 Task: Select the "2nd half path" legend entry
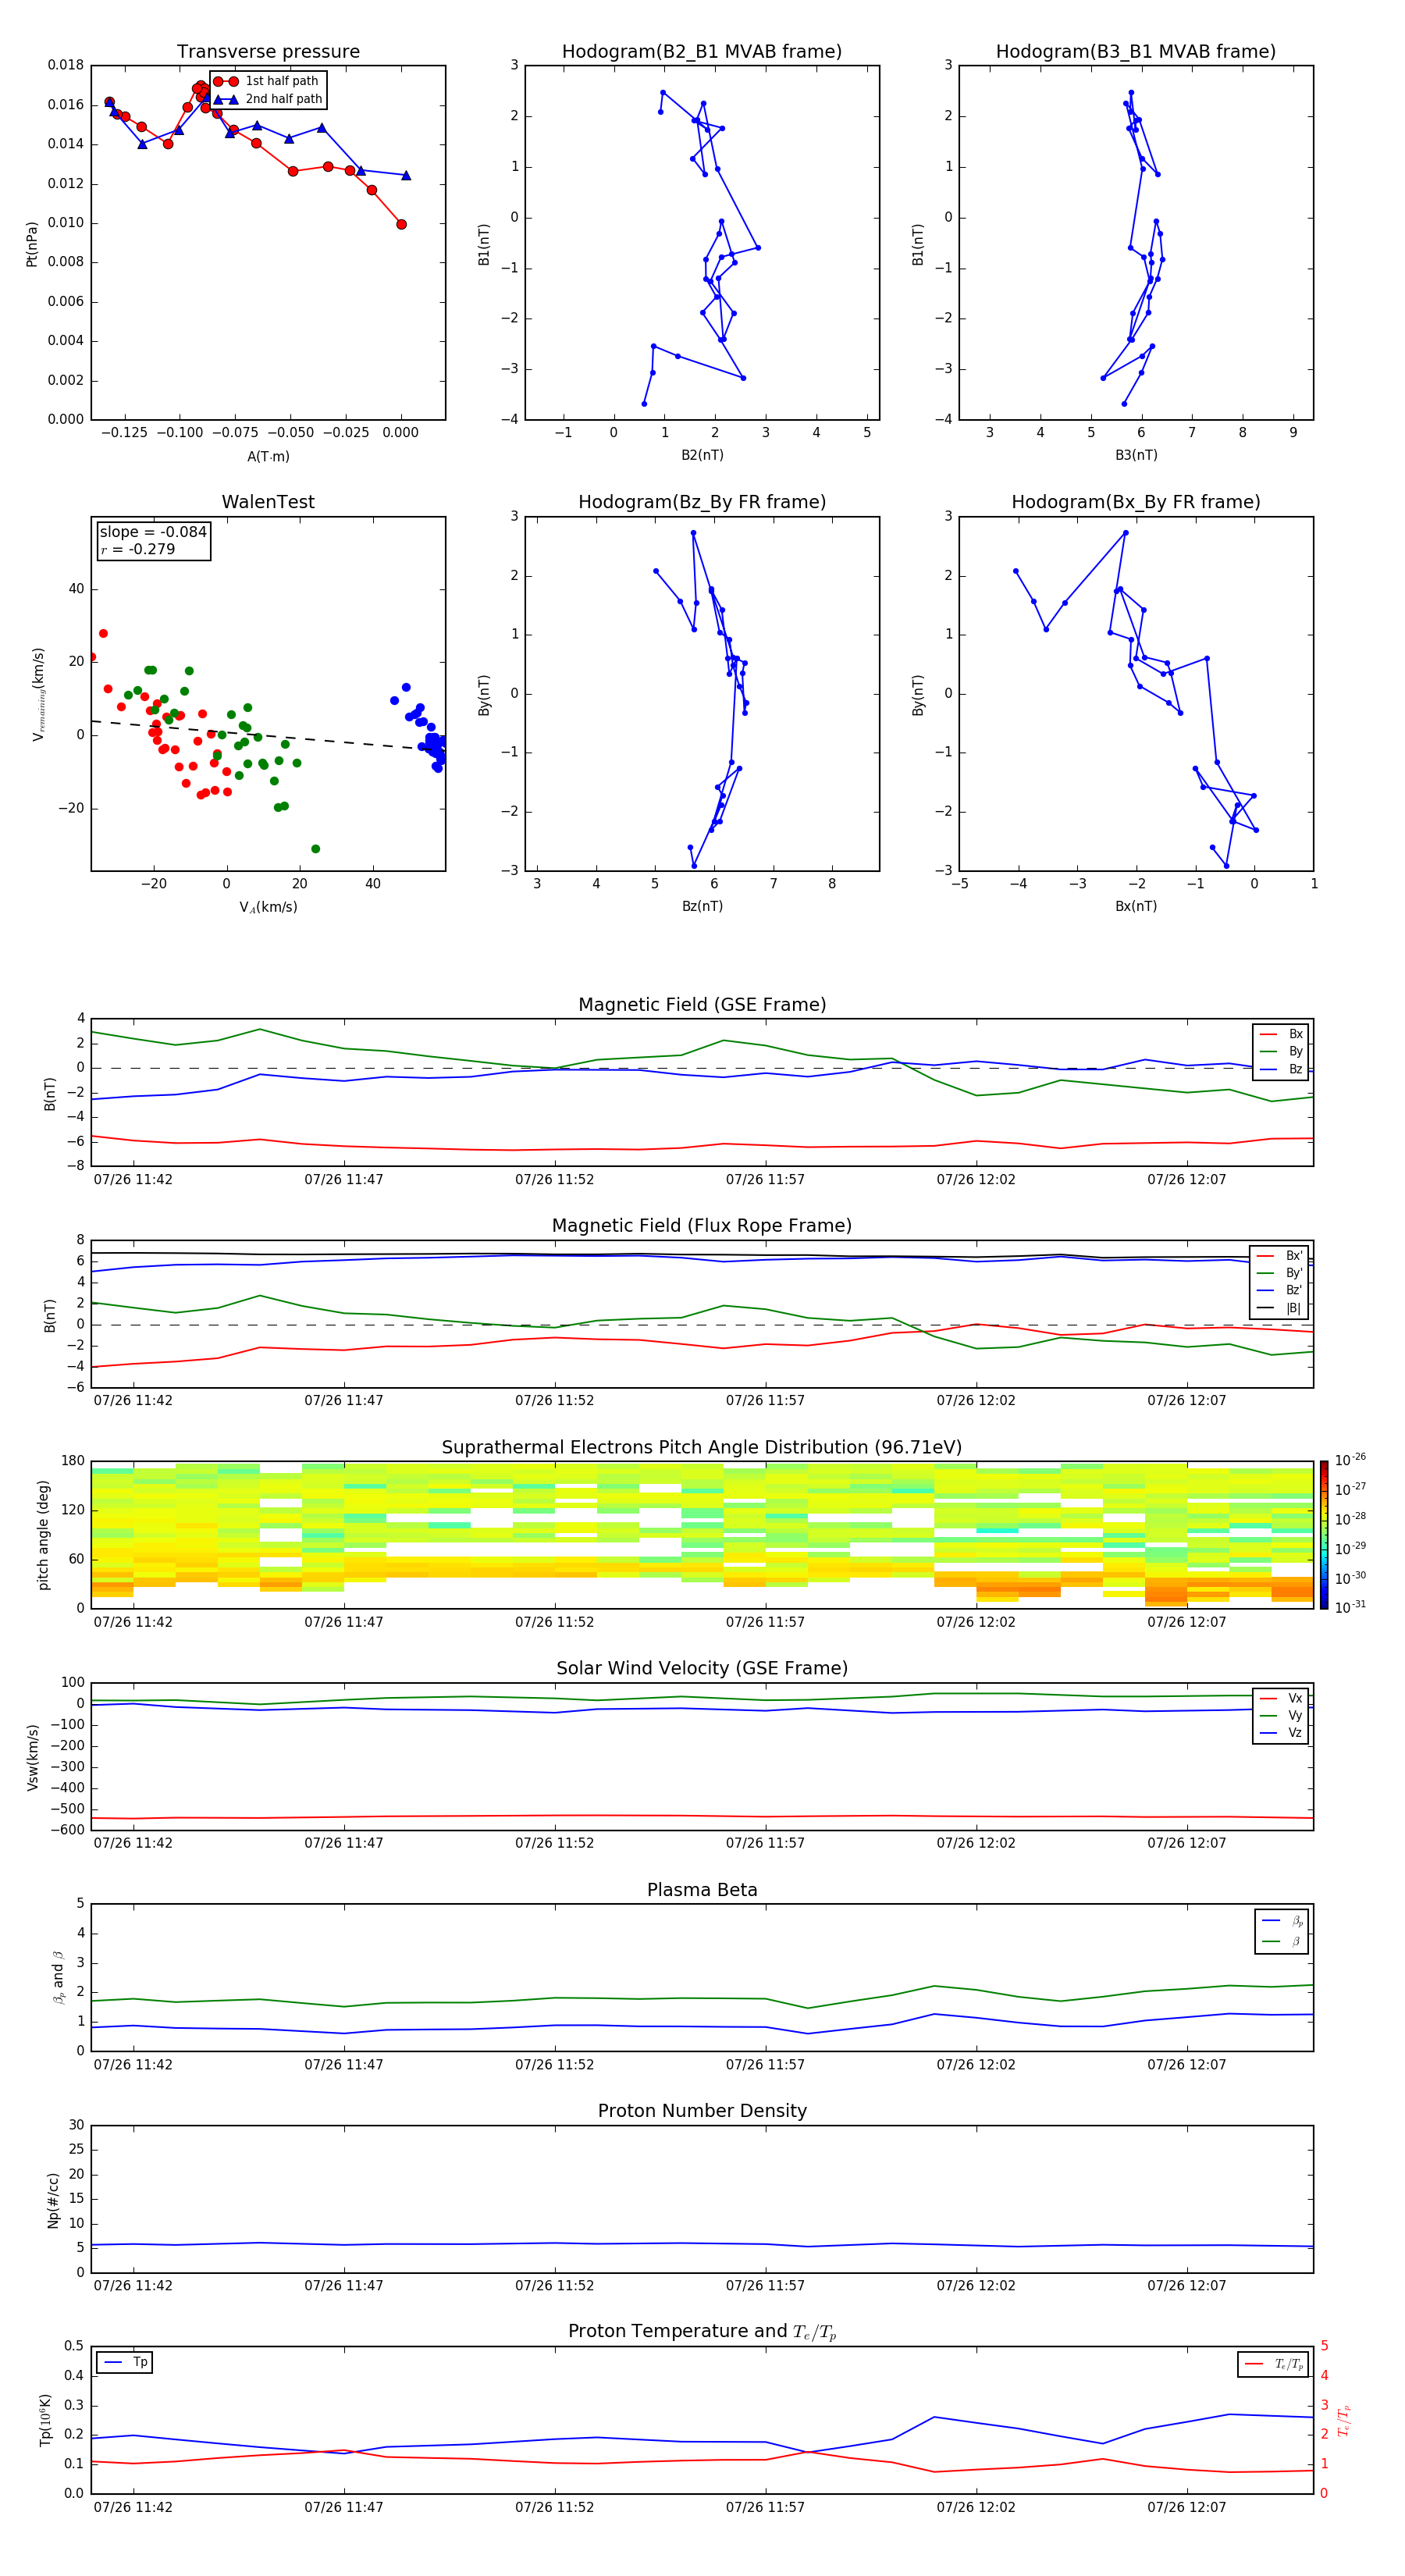pos(268,99)
